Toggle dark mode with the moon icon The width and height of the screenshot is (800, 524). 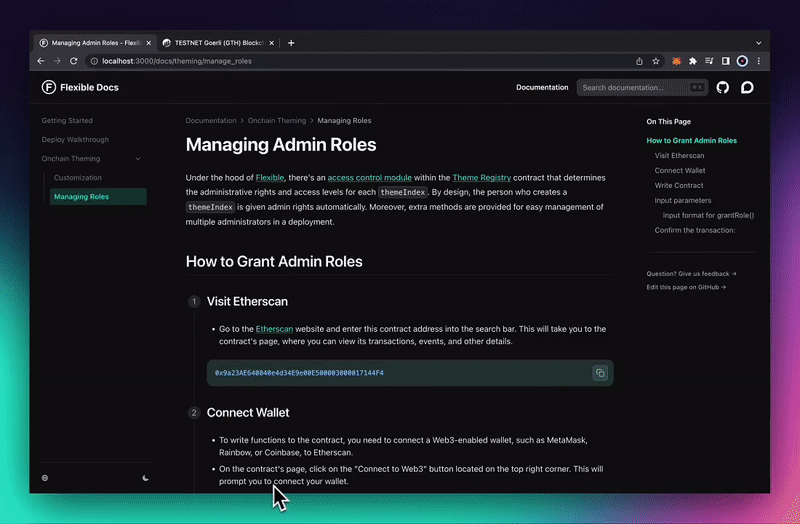coord(145,478)
